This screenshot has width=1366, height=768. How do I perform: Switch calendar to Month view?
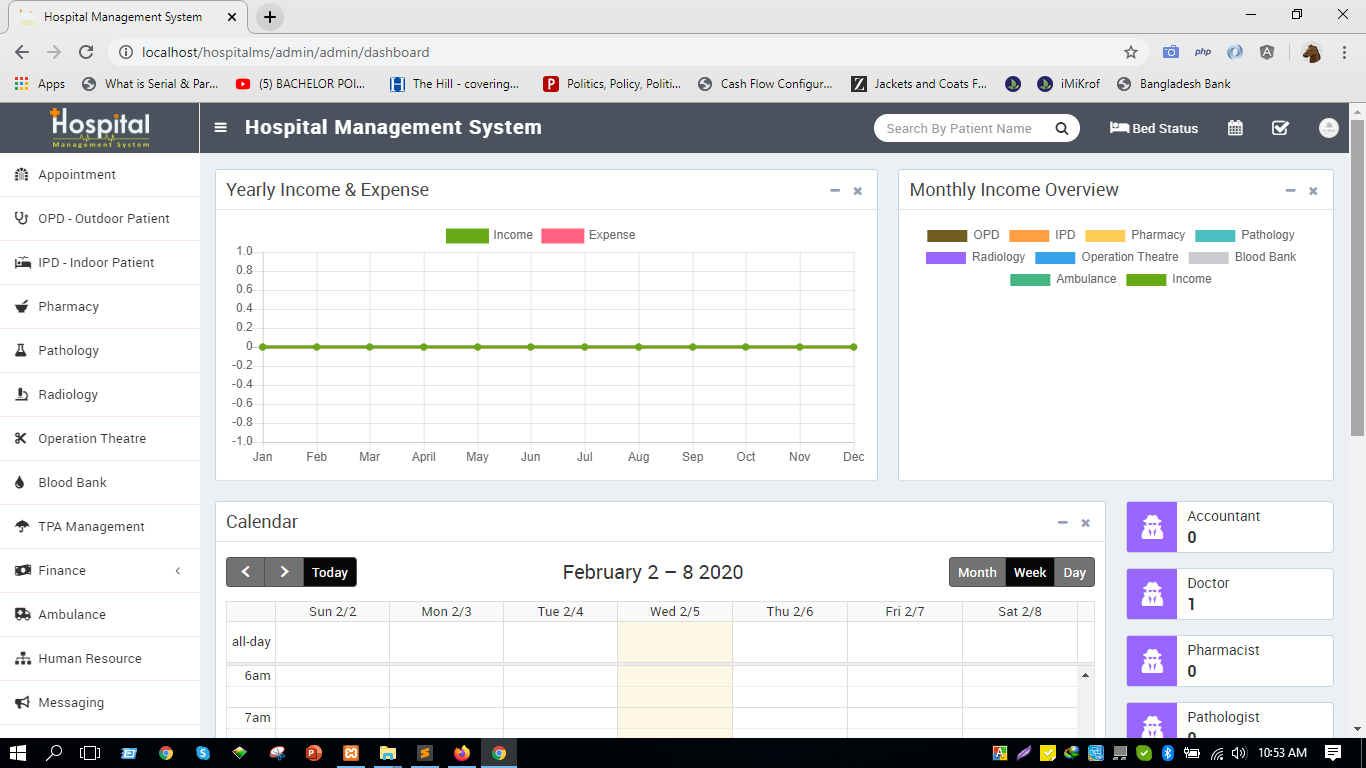click(x=977, y=572)
